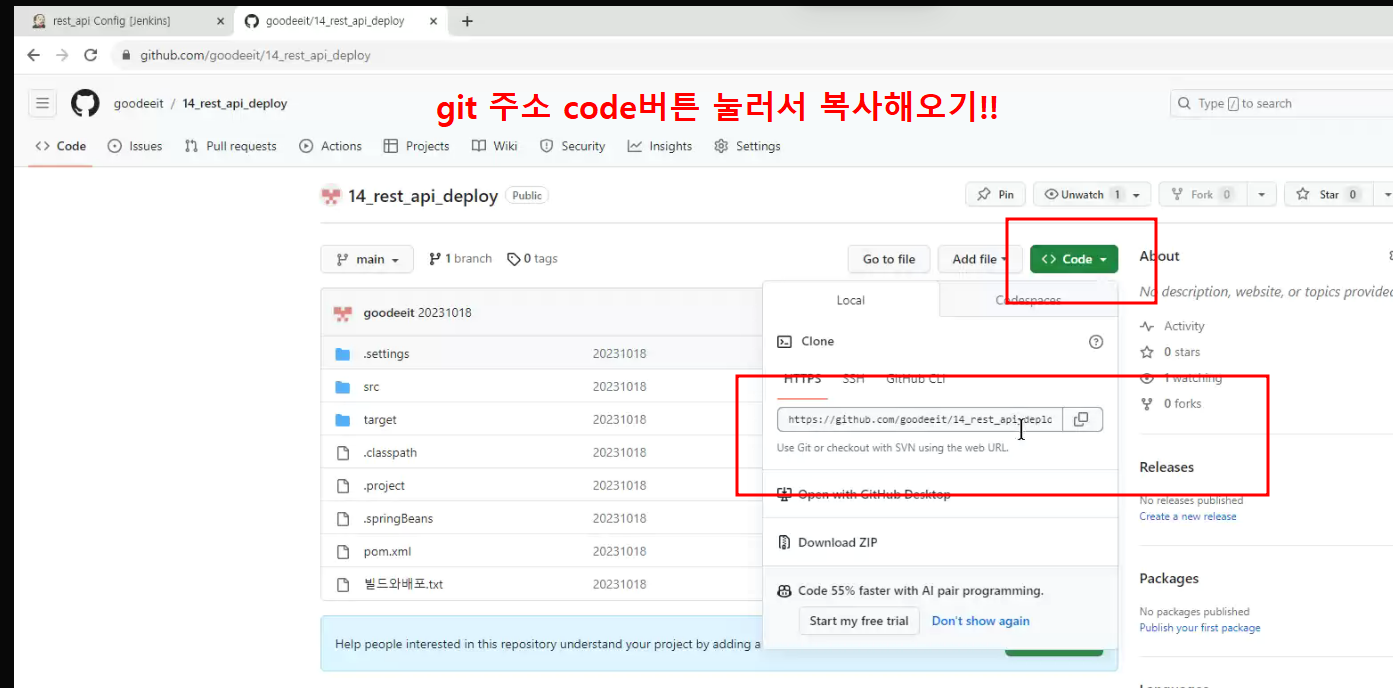Open the Wiki tab

tap(495, 146)
